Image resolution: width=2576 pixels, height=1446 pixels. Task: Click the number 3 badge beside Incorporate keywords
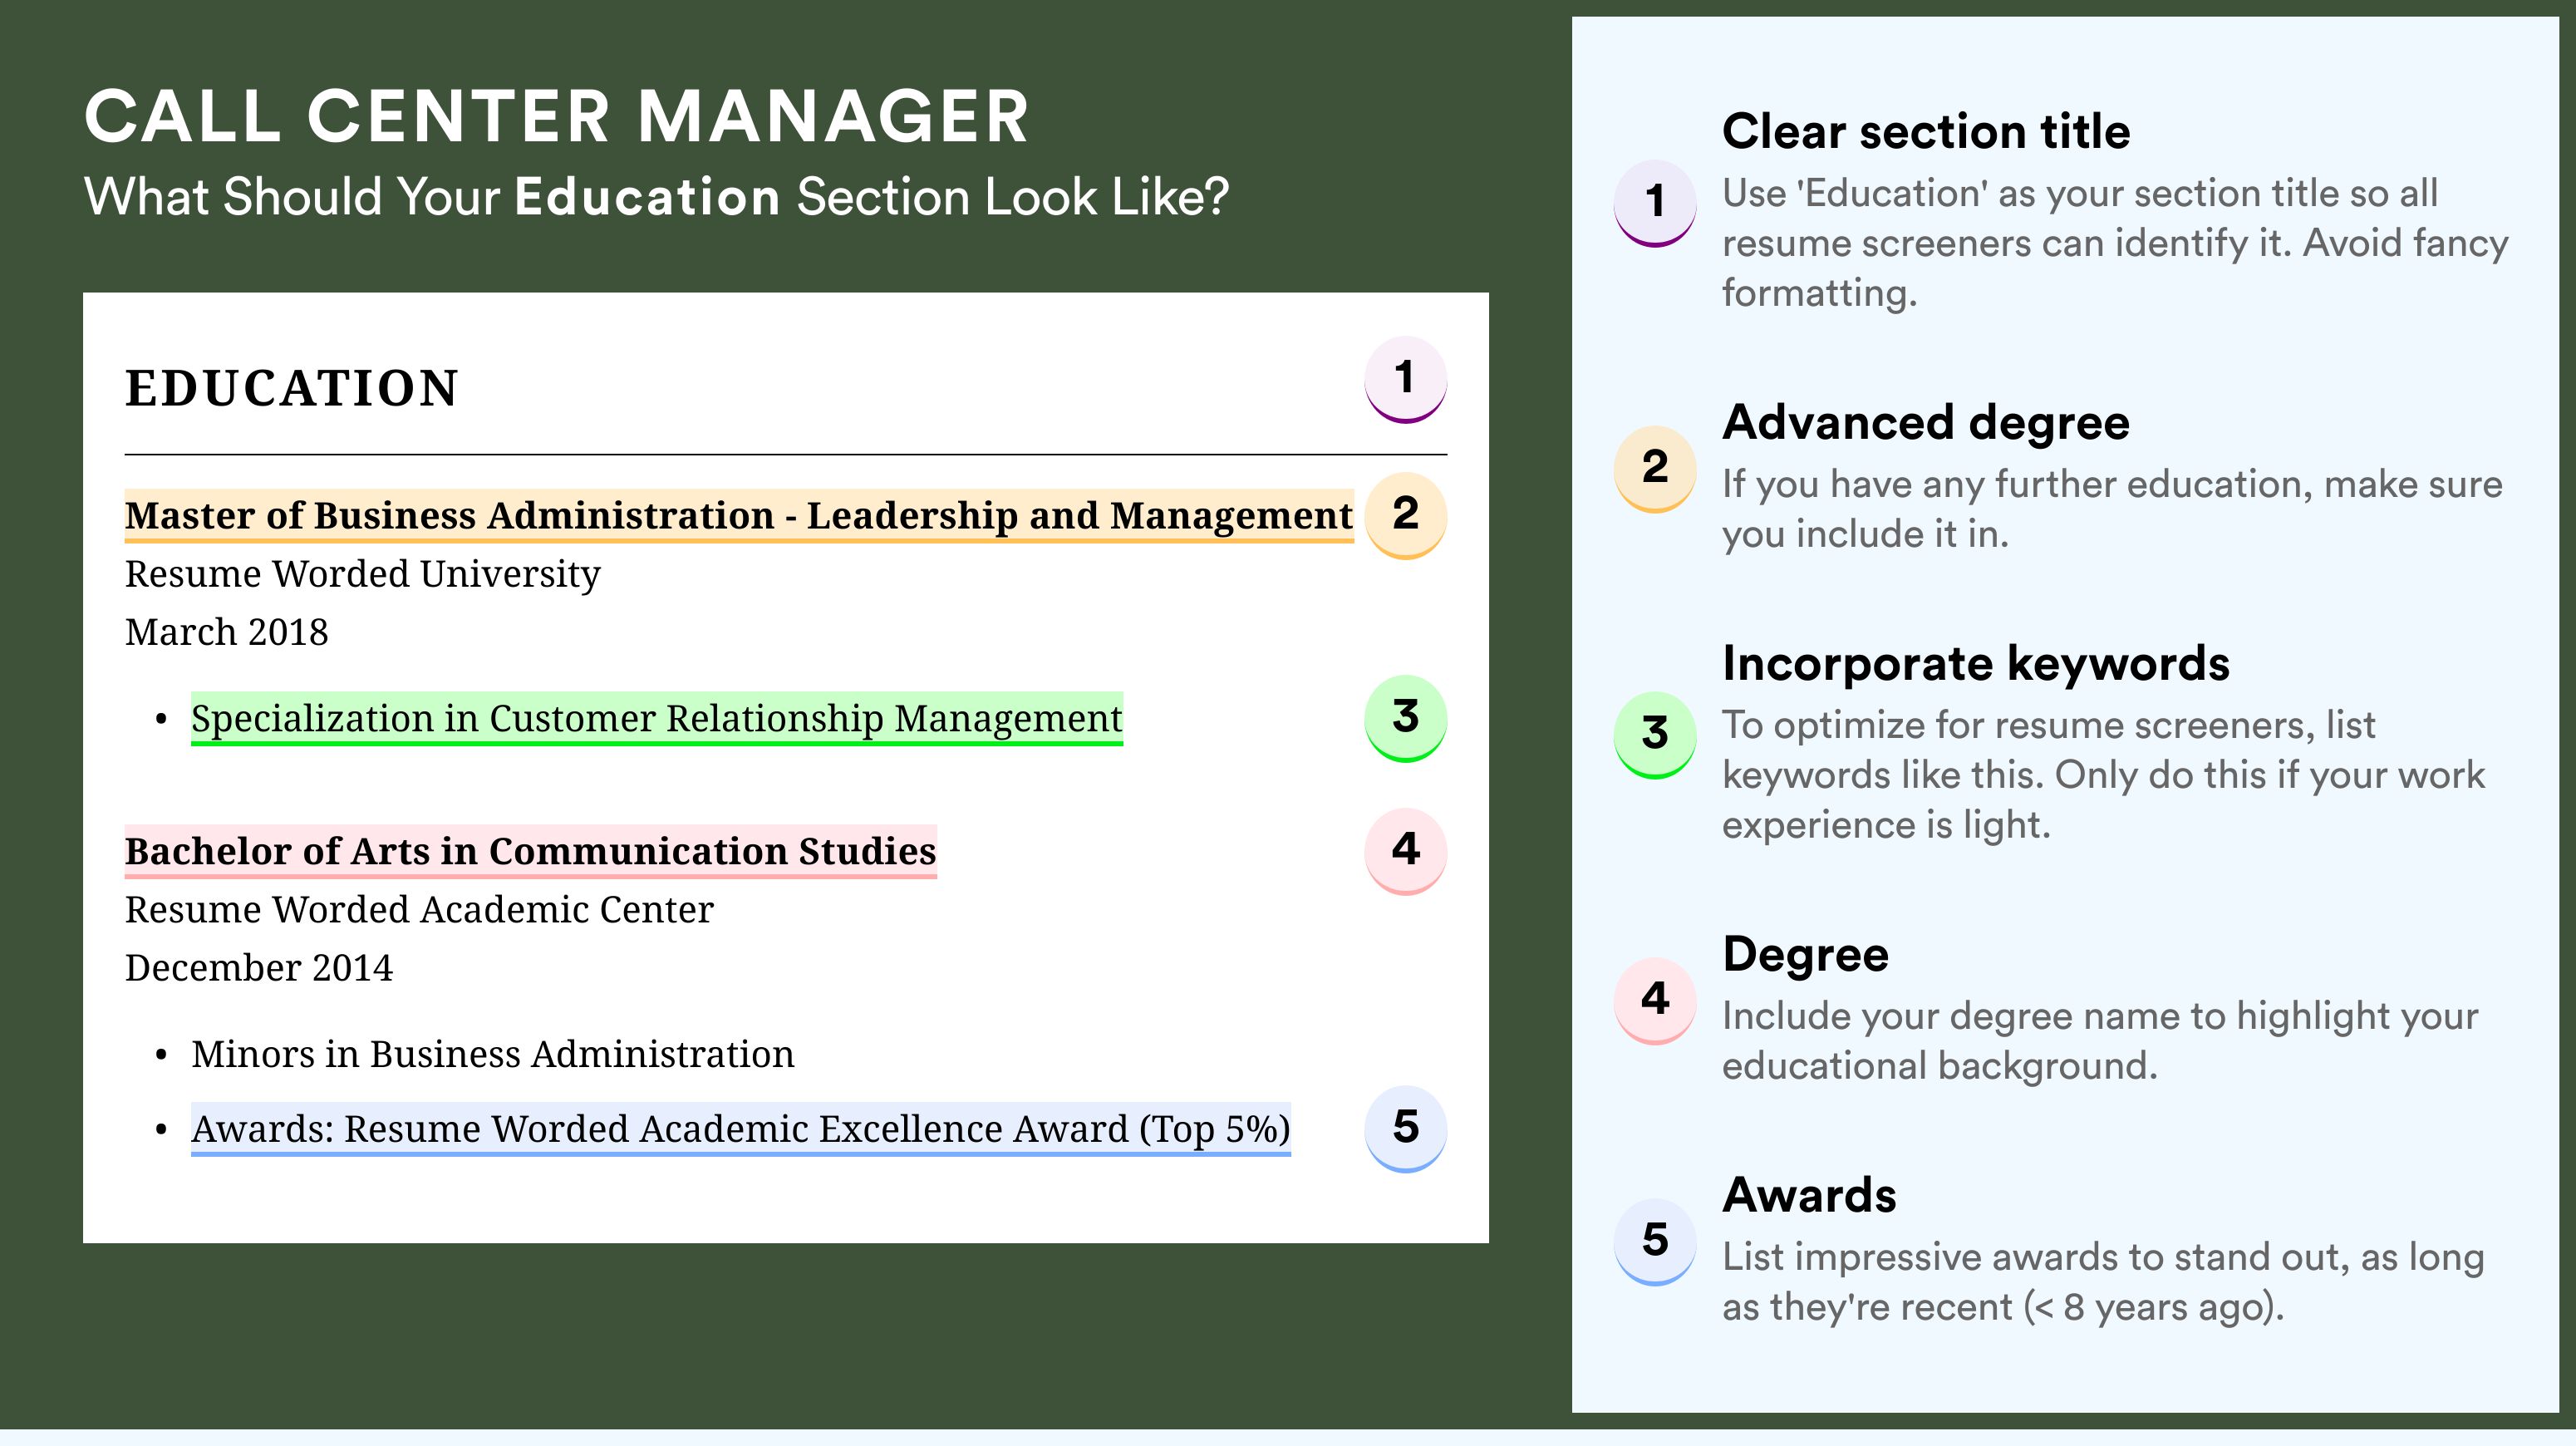1655,735
